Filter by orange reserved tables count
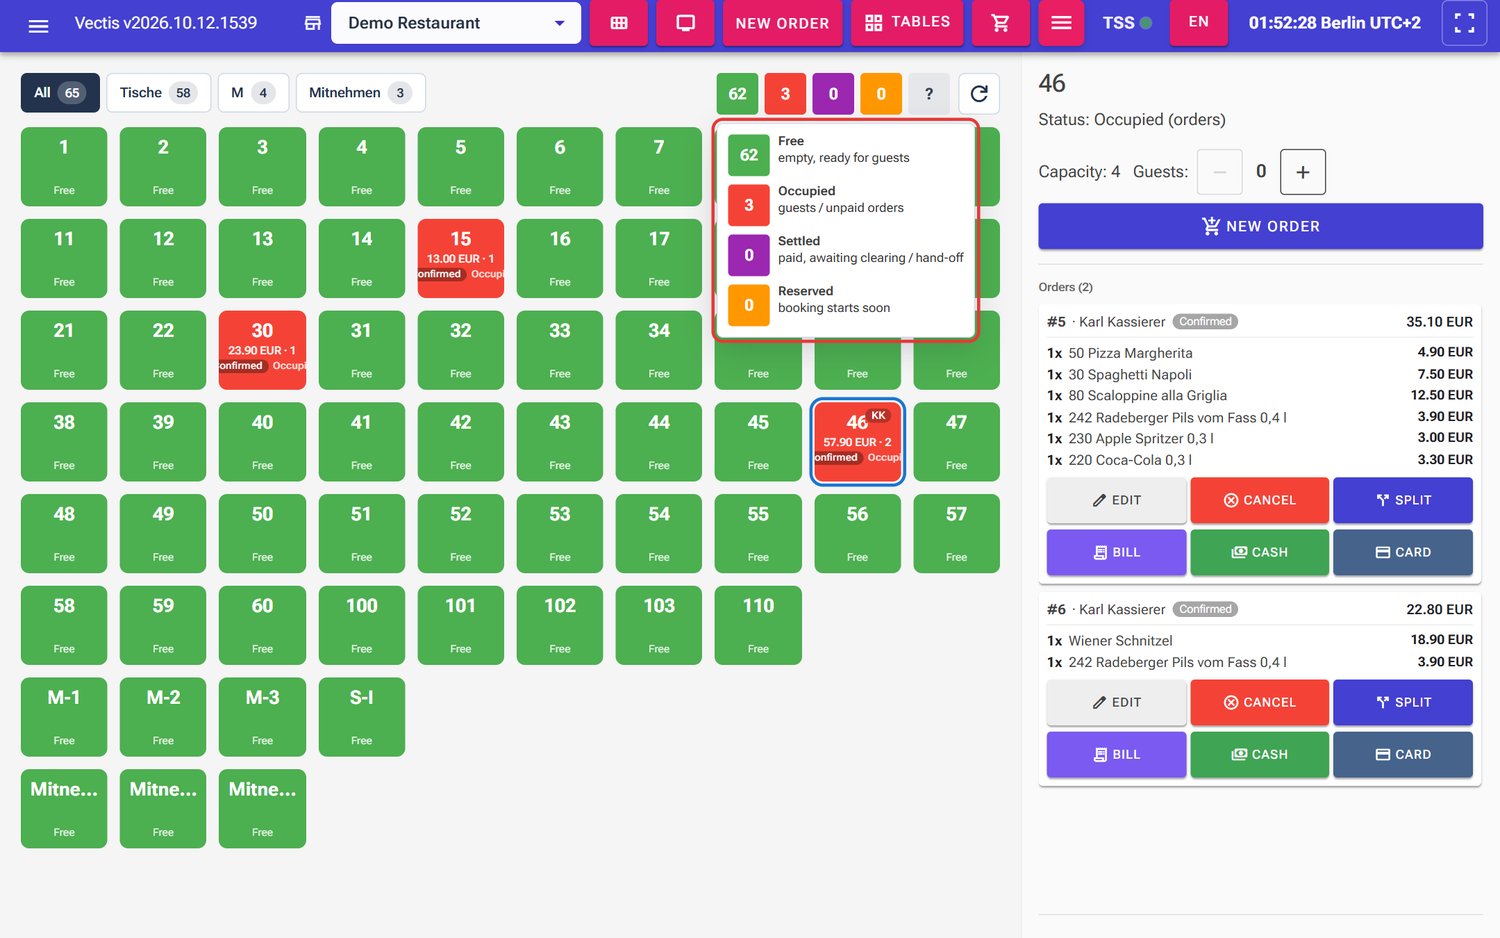Viewport: 1500px width, 938px height. [x=881, y=94]
